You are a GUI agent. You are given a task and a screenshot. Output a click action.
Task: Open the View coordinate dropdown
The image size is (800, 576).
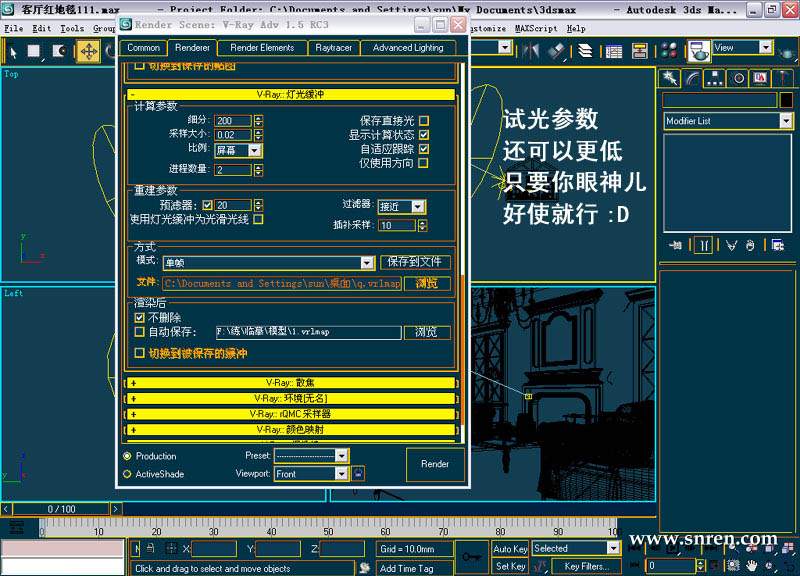[x=742, y=48]
